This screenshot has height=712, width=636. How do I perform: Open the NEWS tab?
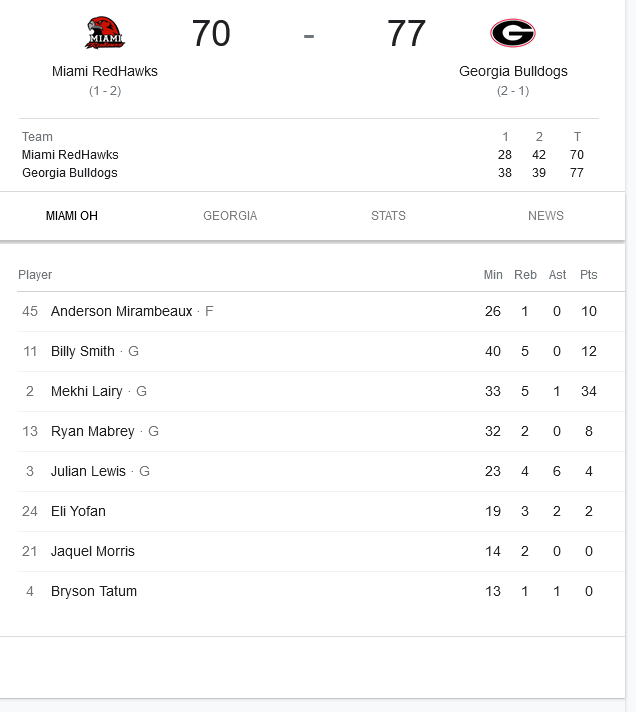(x=546, y=216)
